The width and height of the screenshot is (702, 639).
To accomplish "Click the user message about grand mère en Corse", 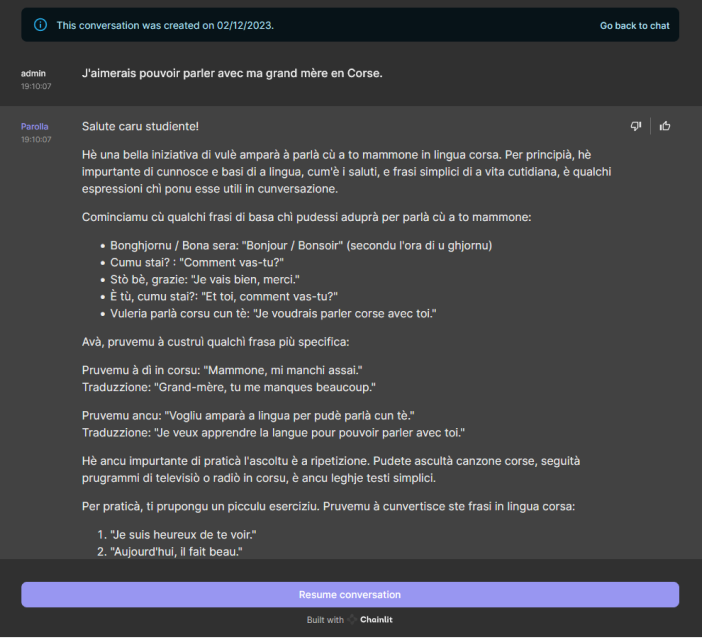I will pyautogui.click(x=232, y=73).
